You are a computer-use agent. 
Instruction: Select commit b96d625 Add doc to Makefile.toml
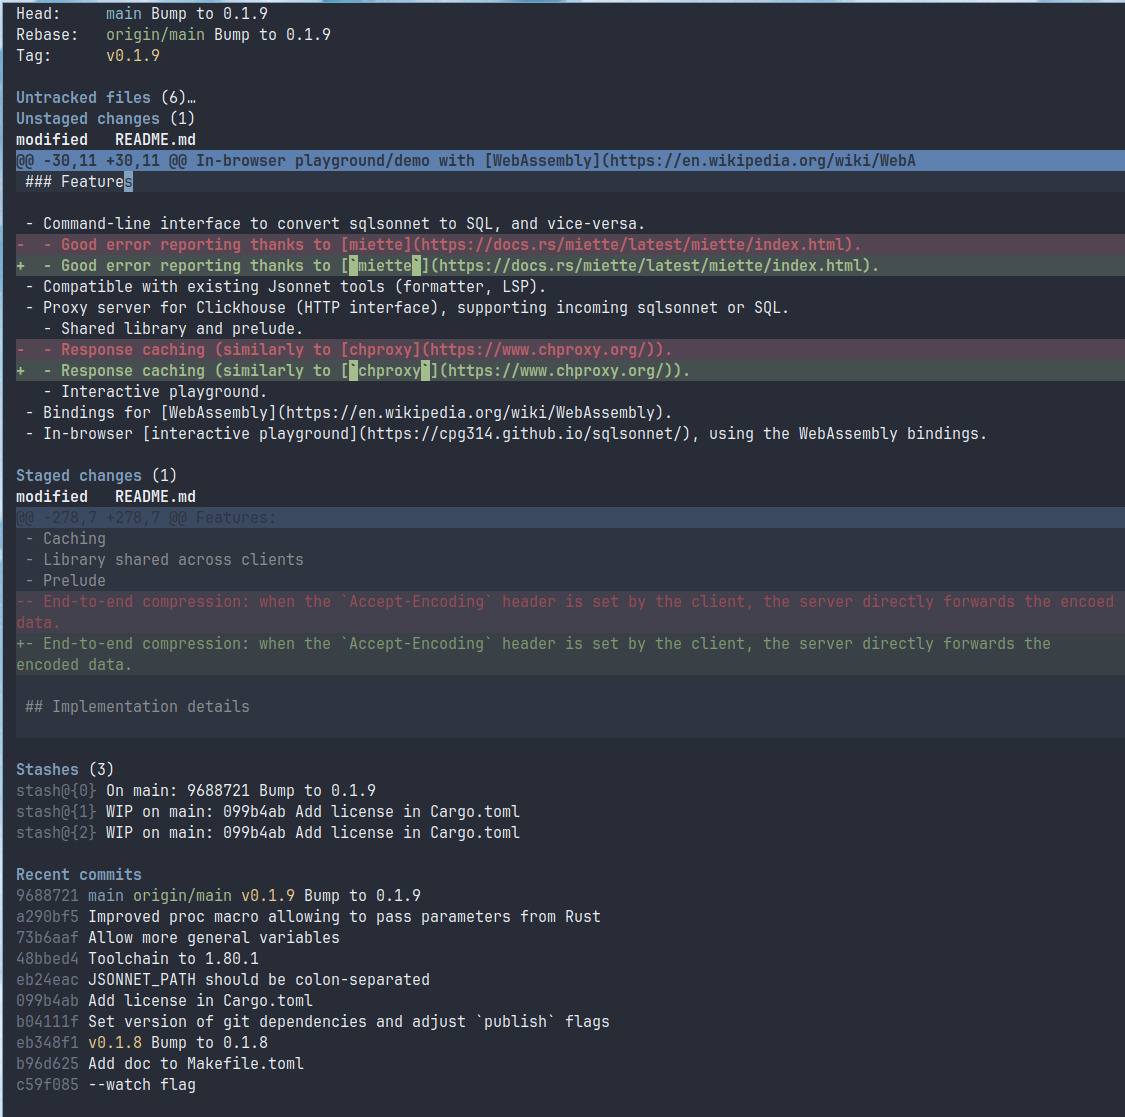click(160, 1063)
